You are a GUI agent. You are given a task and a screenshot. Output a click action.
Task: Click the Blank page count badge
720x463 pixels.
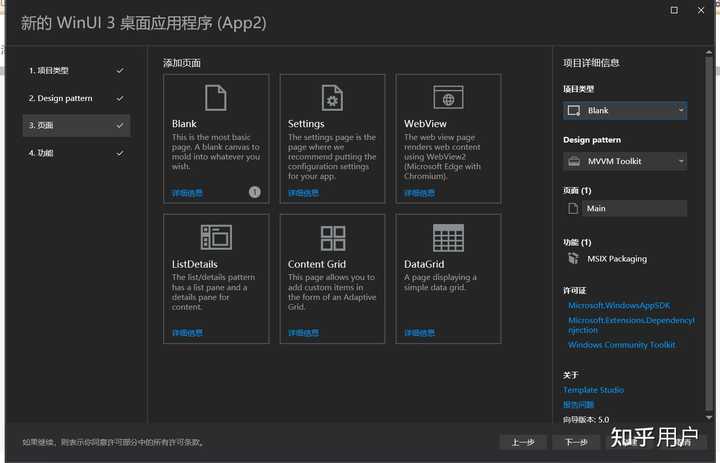pos(254,192)
